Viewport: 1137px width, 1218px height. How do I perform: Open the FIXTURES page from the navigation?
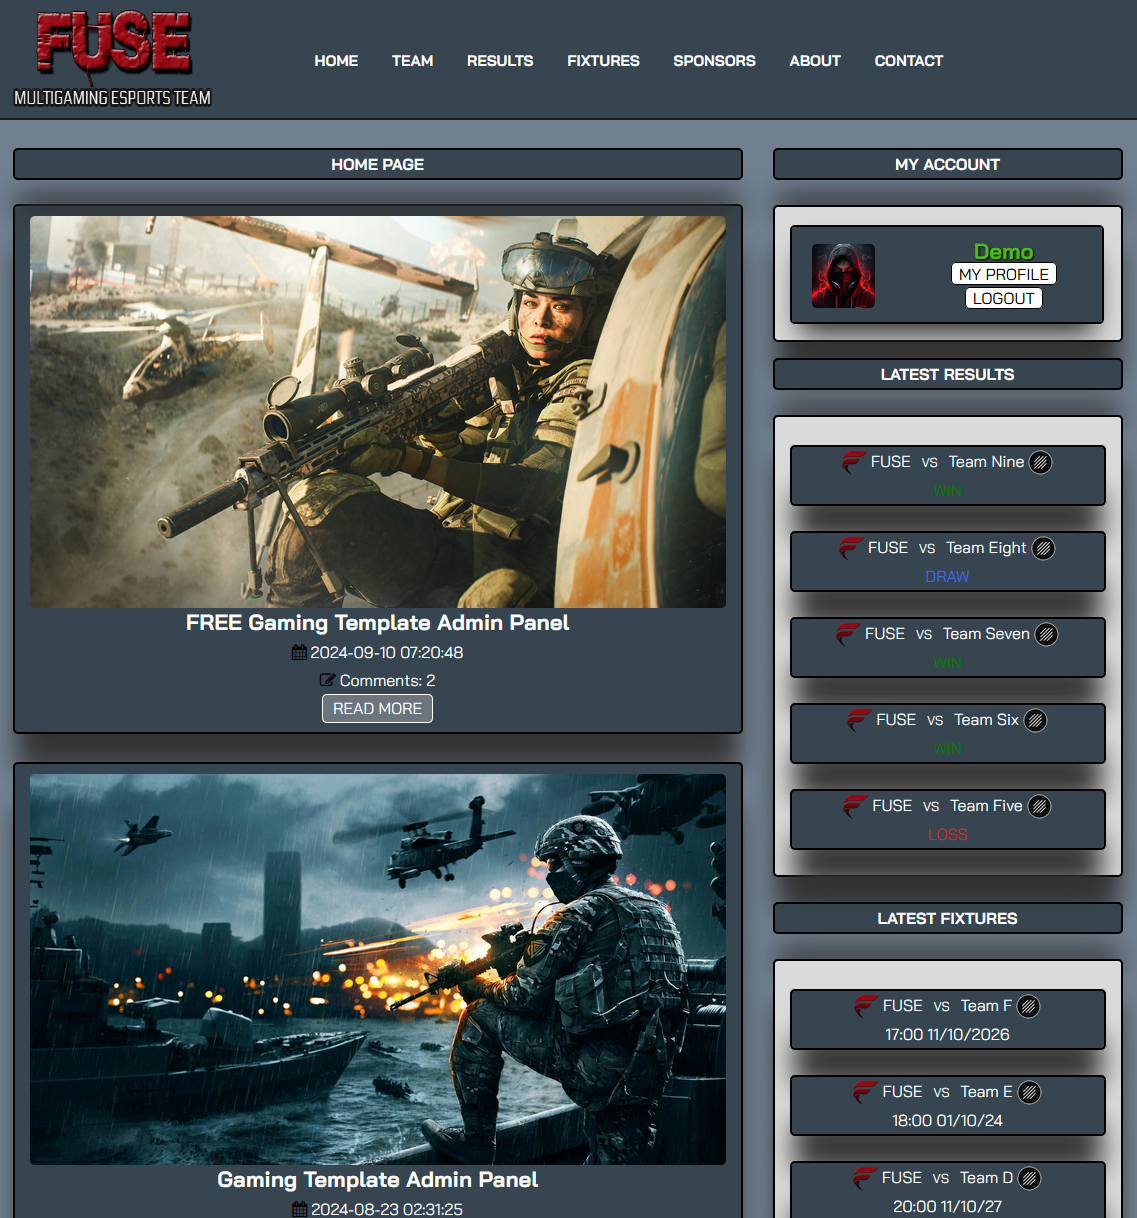click(603, 61)
